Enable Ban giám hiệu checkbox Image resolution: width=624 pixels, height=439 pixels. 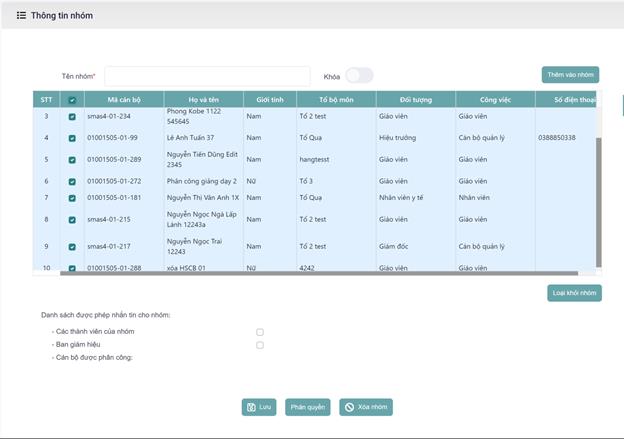(260, 344)
